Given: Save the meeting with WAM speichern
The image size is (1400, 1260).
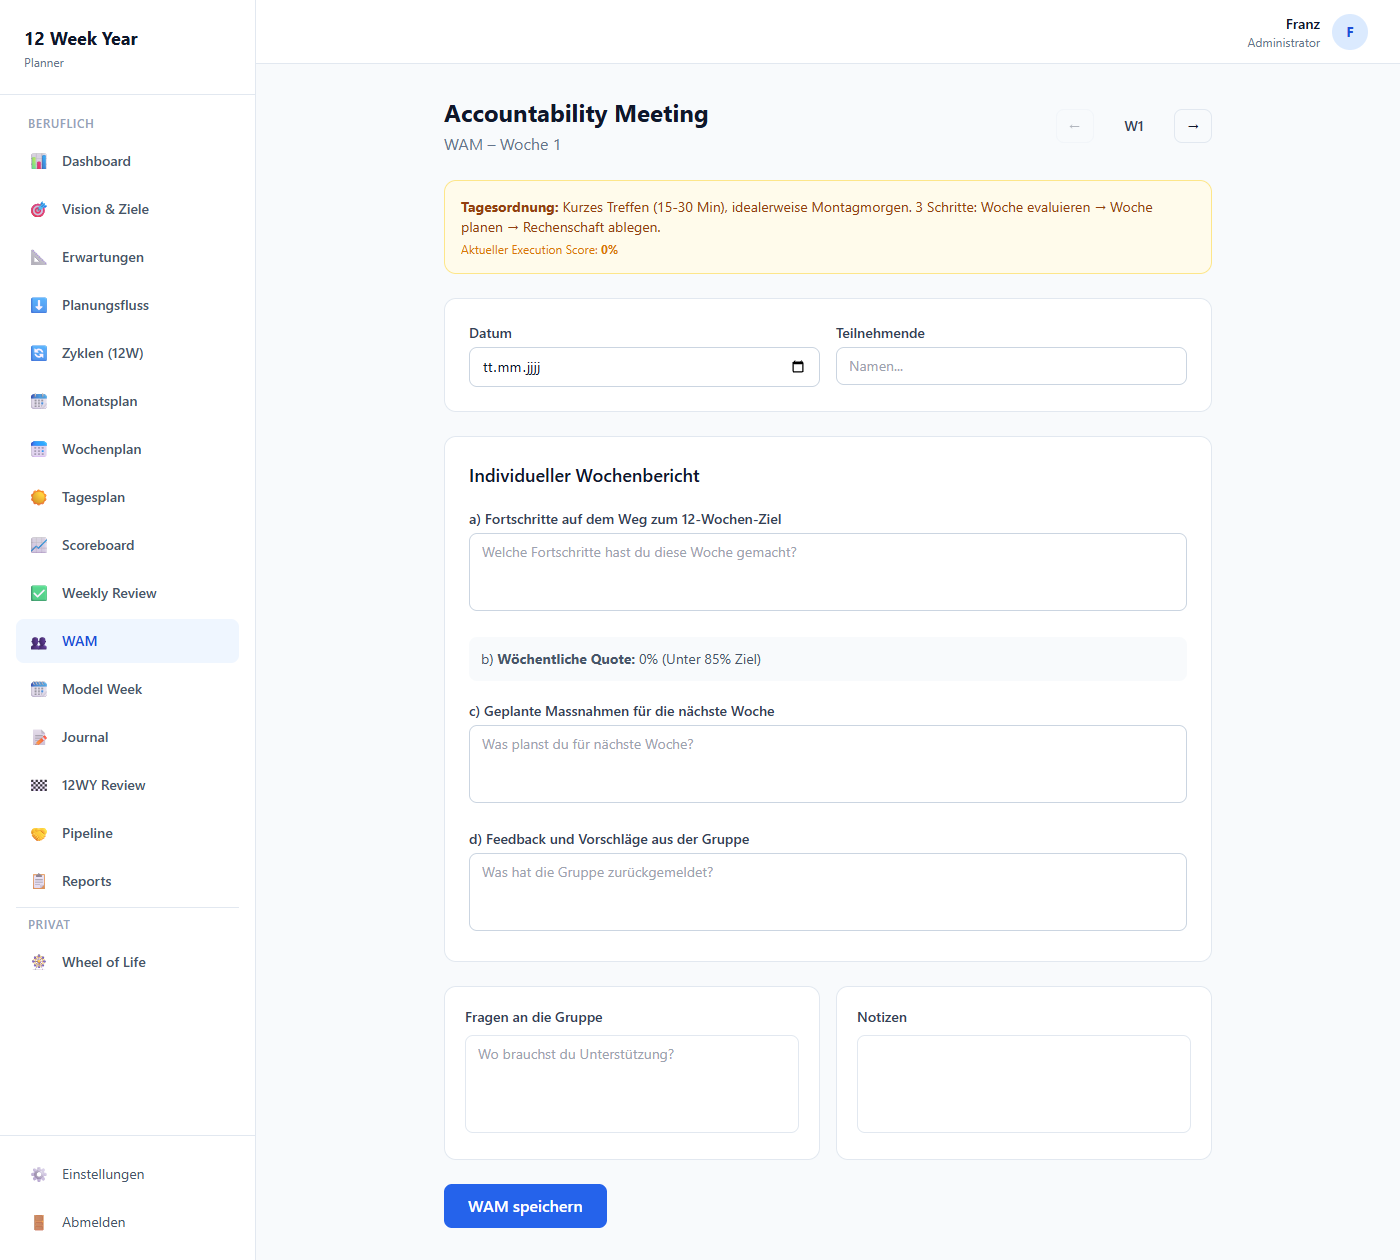Looking at the screenshot, I should [525, 1206].
